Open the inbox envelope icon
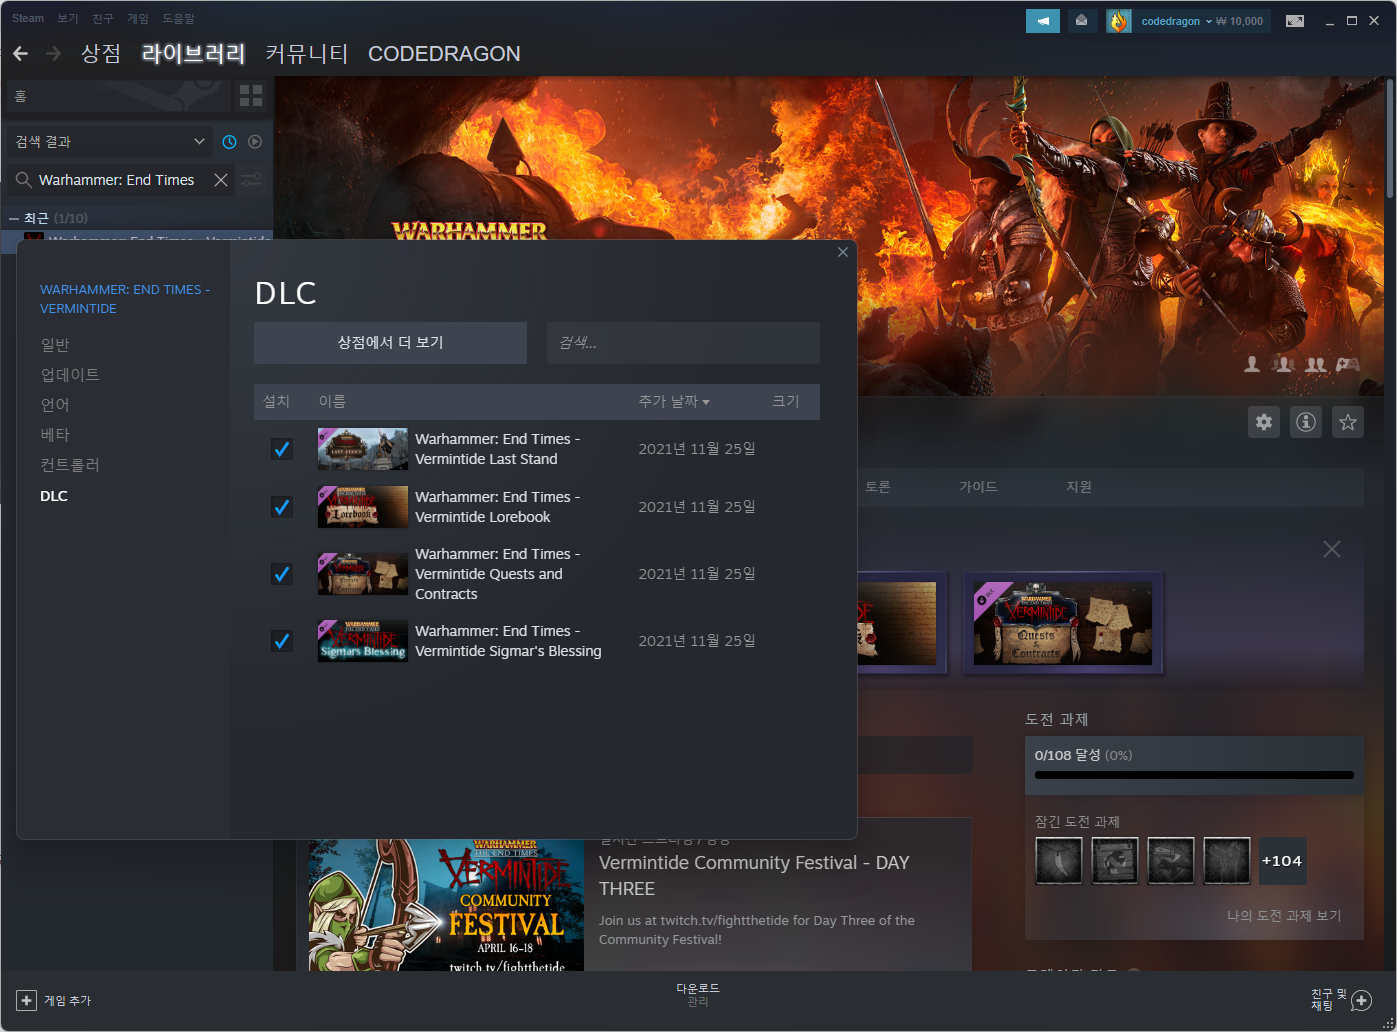 pos(1081,21)
